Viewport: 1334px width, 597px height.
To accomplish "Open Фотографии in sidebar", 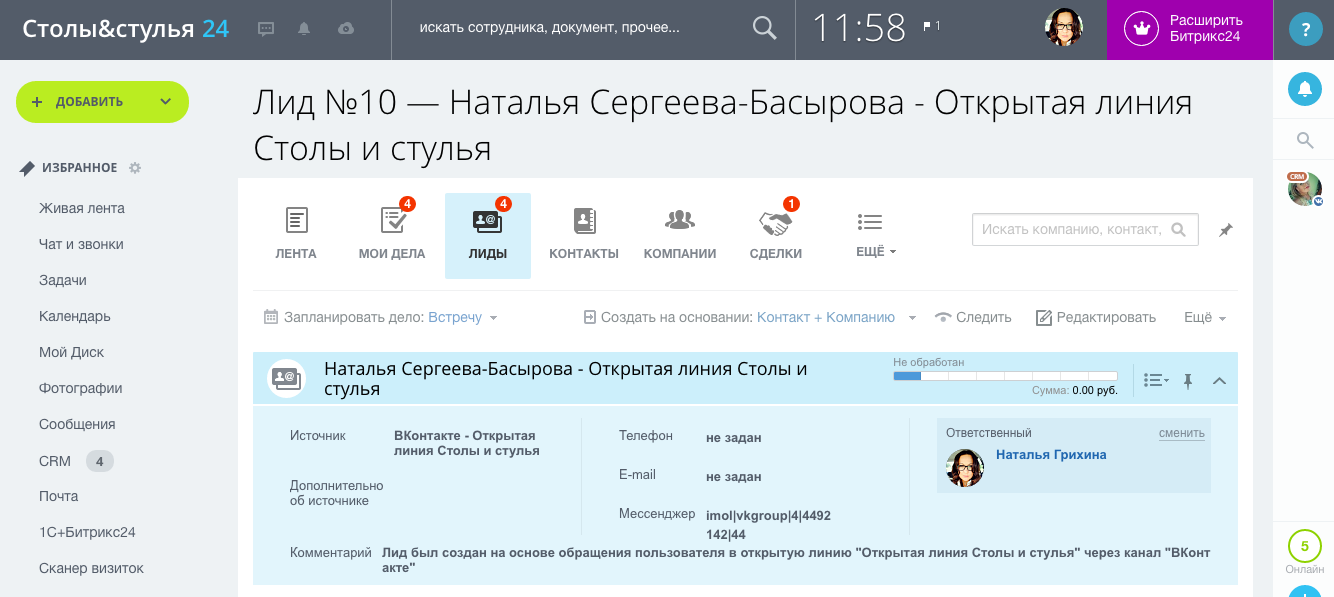I will [81, 388].
